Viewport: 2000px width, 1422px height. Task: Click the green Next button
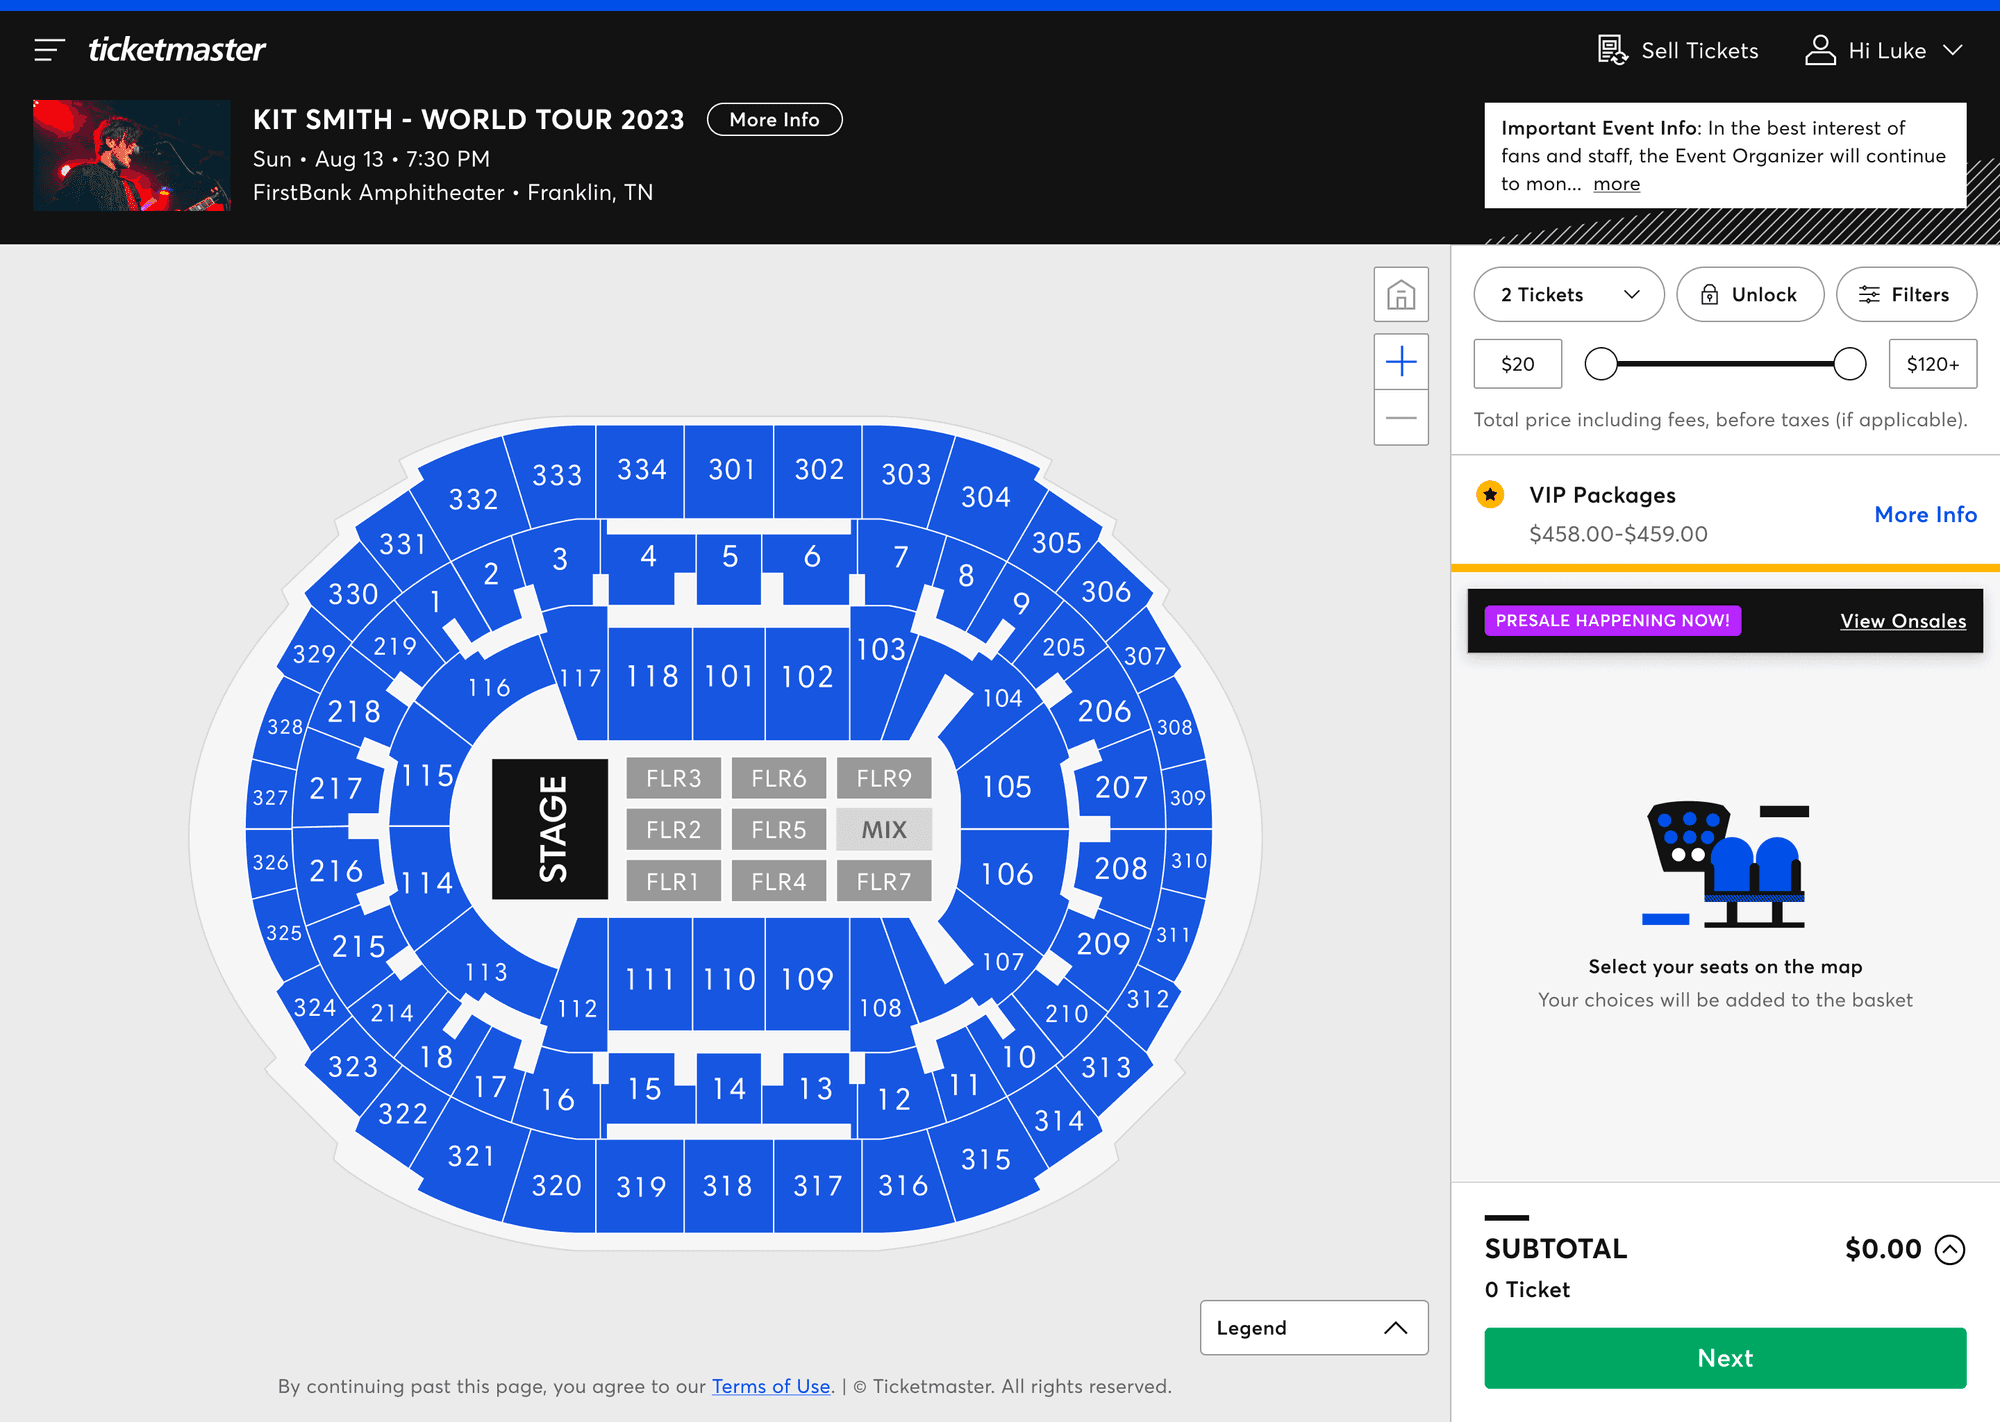click(x=1725, y=1358)
